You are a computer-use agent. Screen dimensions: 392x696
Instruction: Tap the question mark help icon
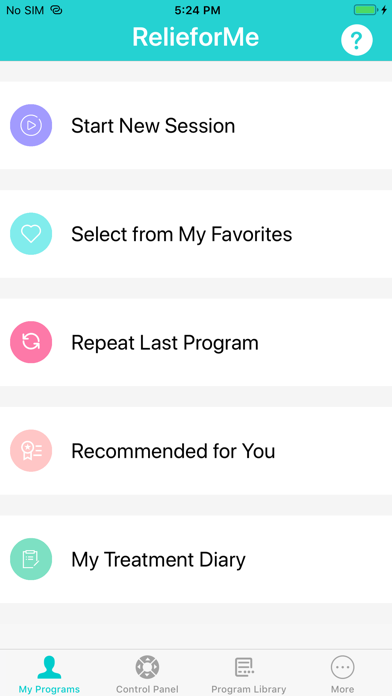(356, 40)
